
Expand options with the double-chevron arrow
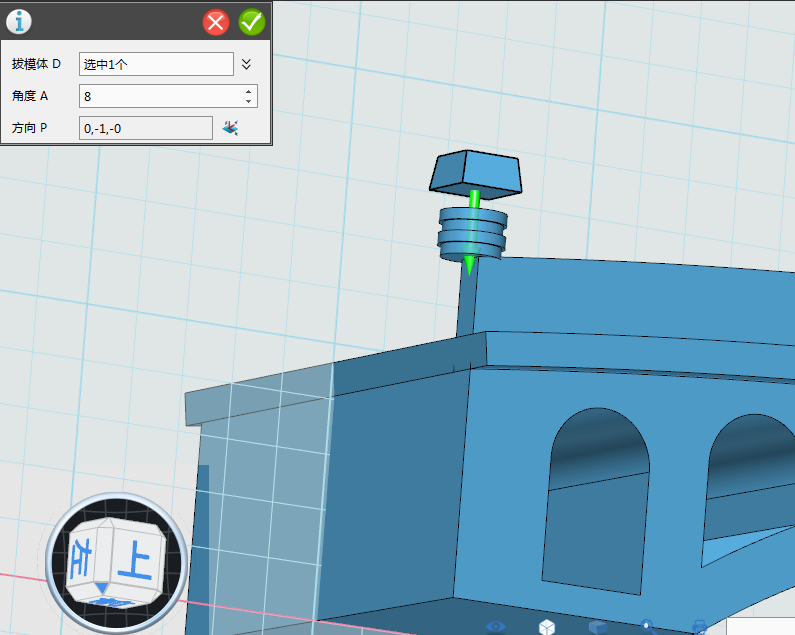click(247, 64)
